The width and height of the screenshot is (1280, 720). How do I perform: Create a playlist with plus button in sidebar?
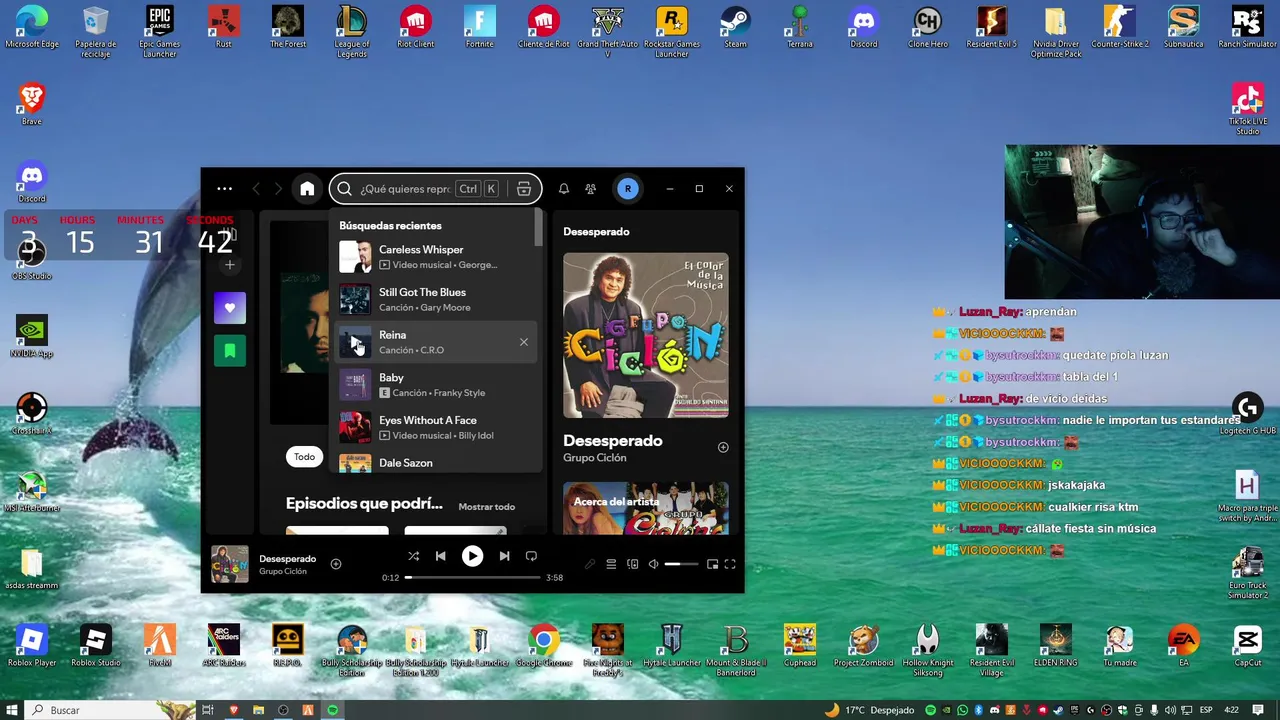[230, 265]
